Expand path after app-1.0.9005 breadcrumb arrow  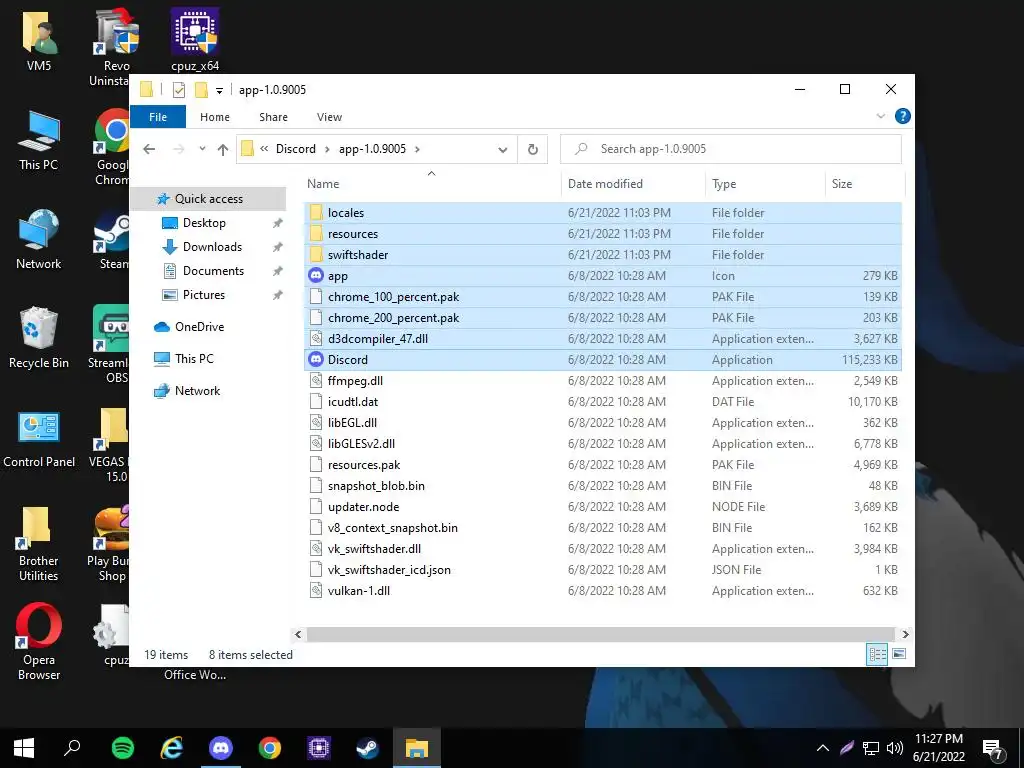pyautogui.click(x=417, y=149)
